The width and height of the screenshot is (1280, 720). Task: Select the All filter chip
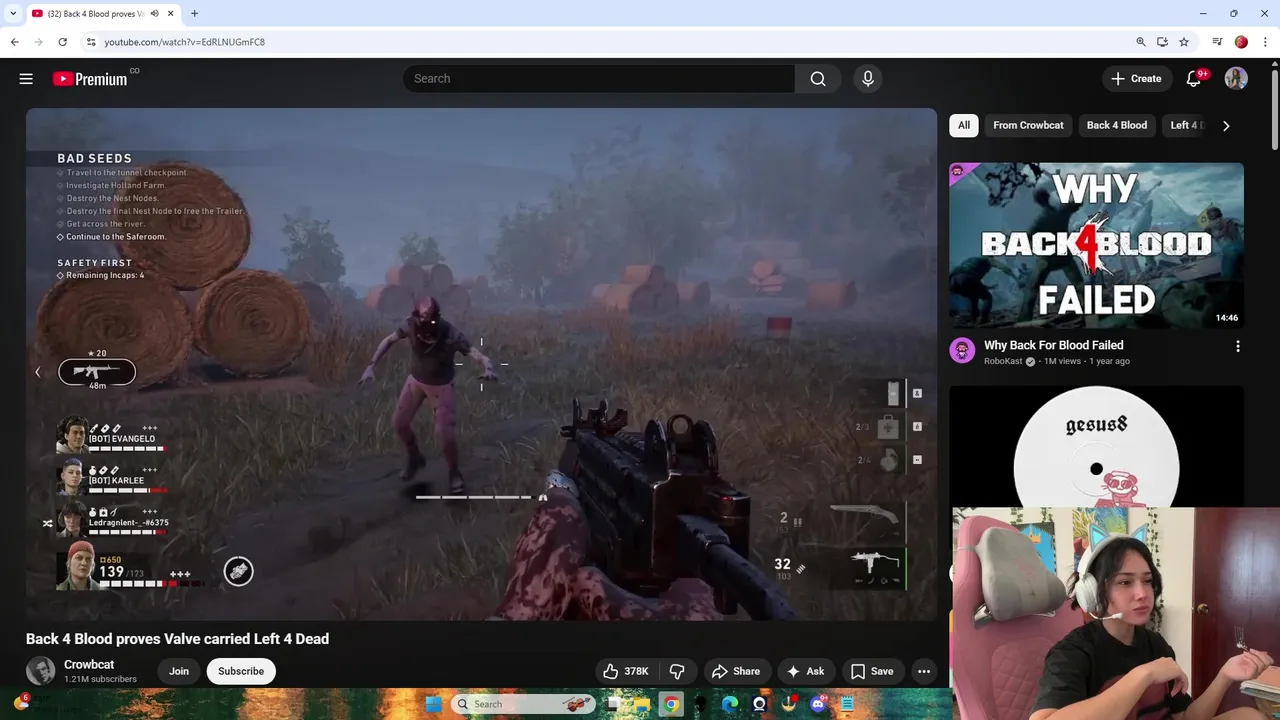tap(963, 125)
